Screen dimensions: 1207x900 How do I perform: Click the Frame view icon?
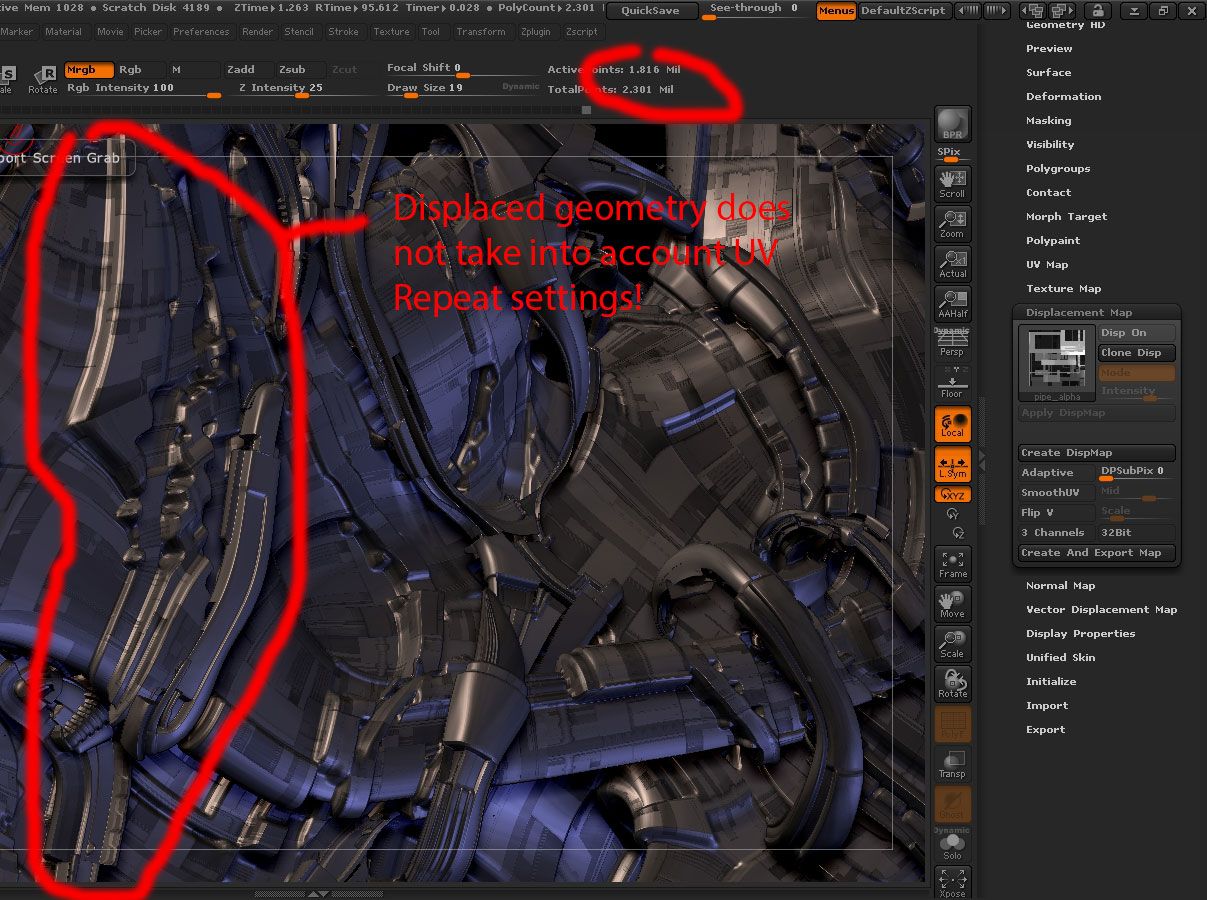[x=951, y=564]
